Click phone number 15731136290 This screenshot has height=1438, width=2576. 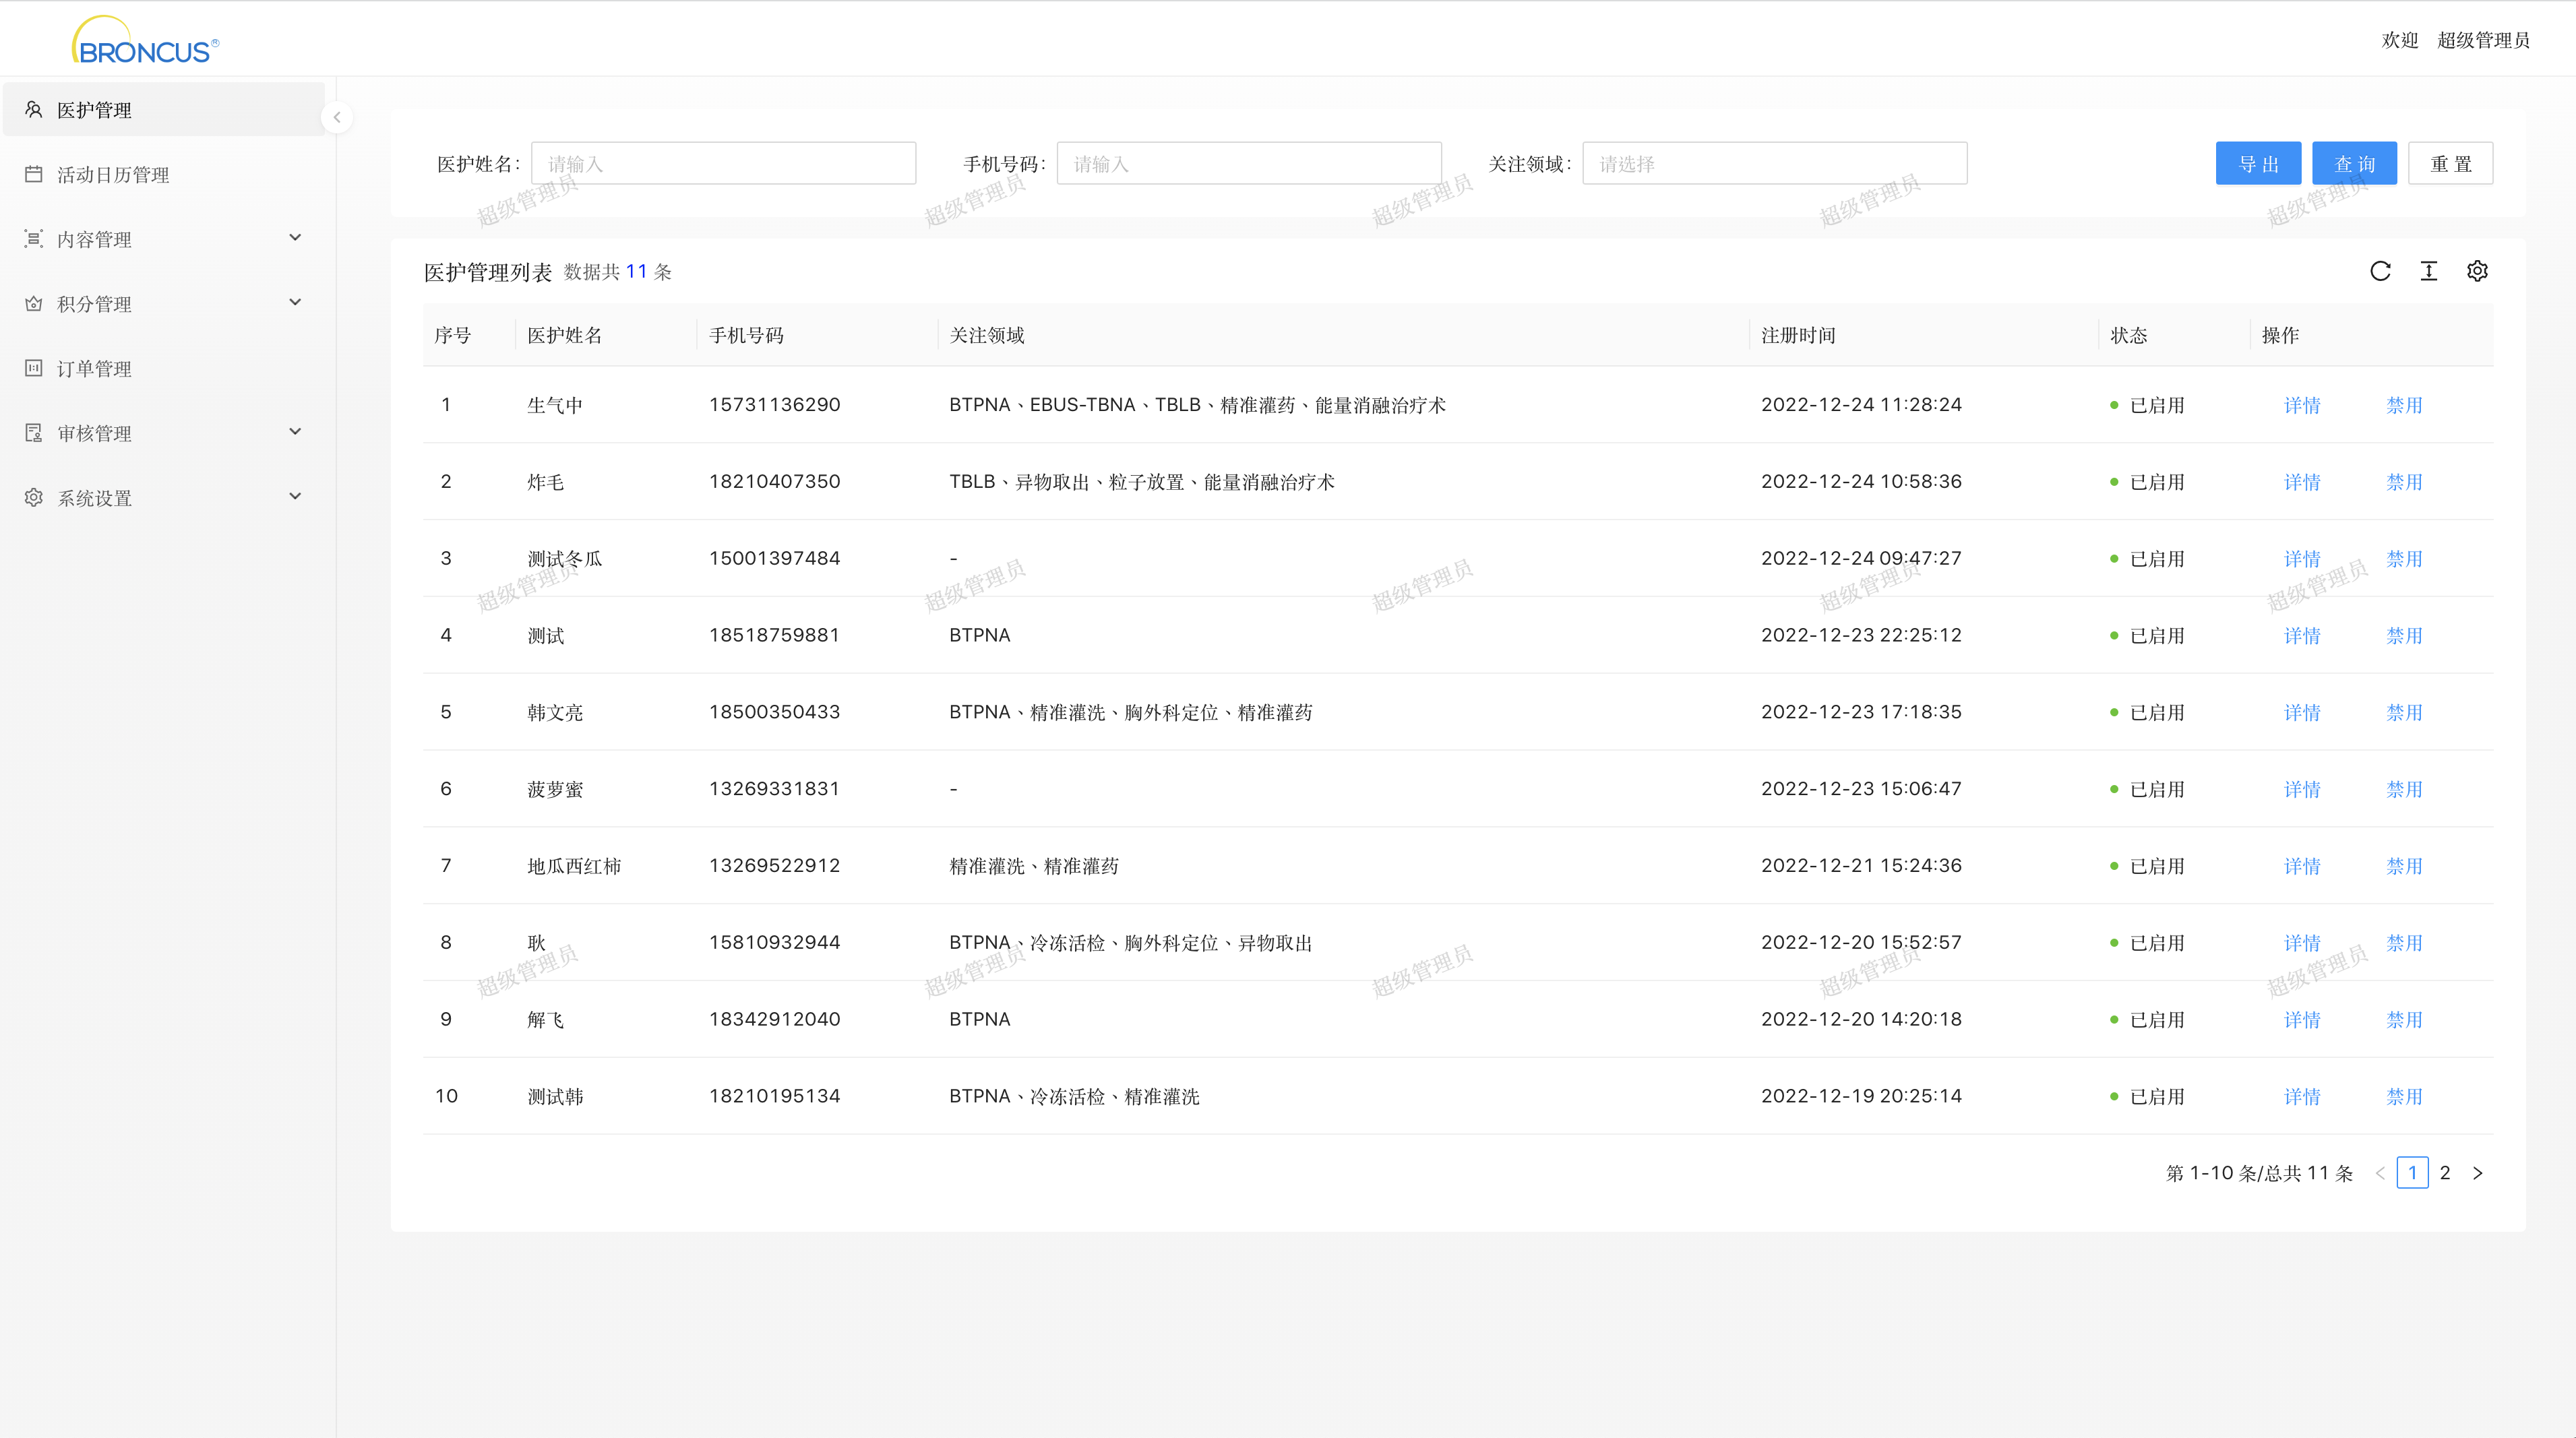[774, 405]
